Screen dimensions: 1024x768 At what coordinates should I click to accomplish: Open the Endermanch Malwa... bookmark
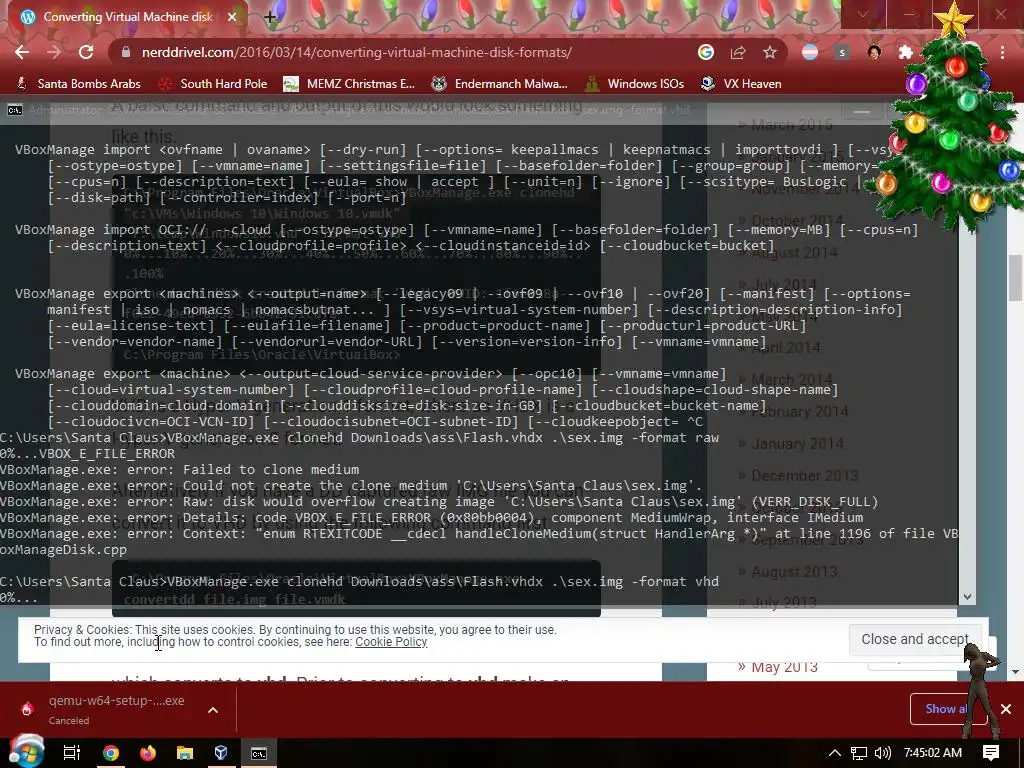point(500,84)
